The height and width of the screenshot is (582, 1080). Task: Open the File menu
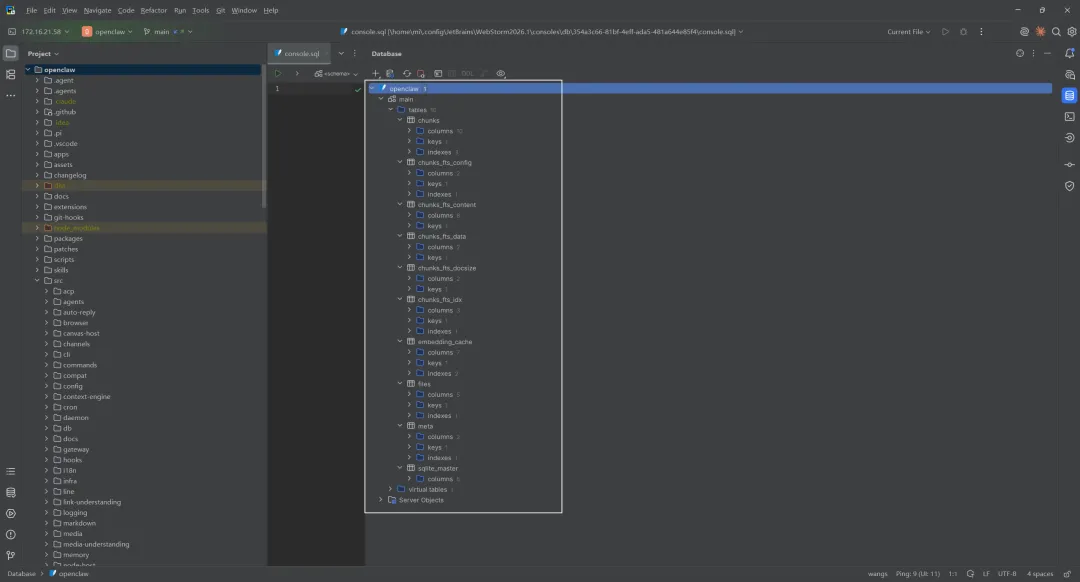tap(32, 10)
